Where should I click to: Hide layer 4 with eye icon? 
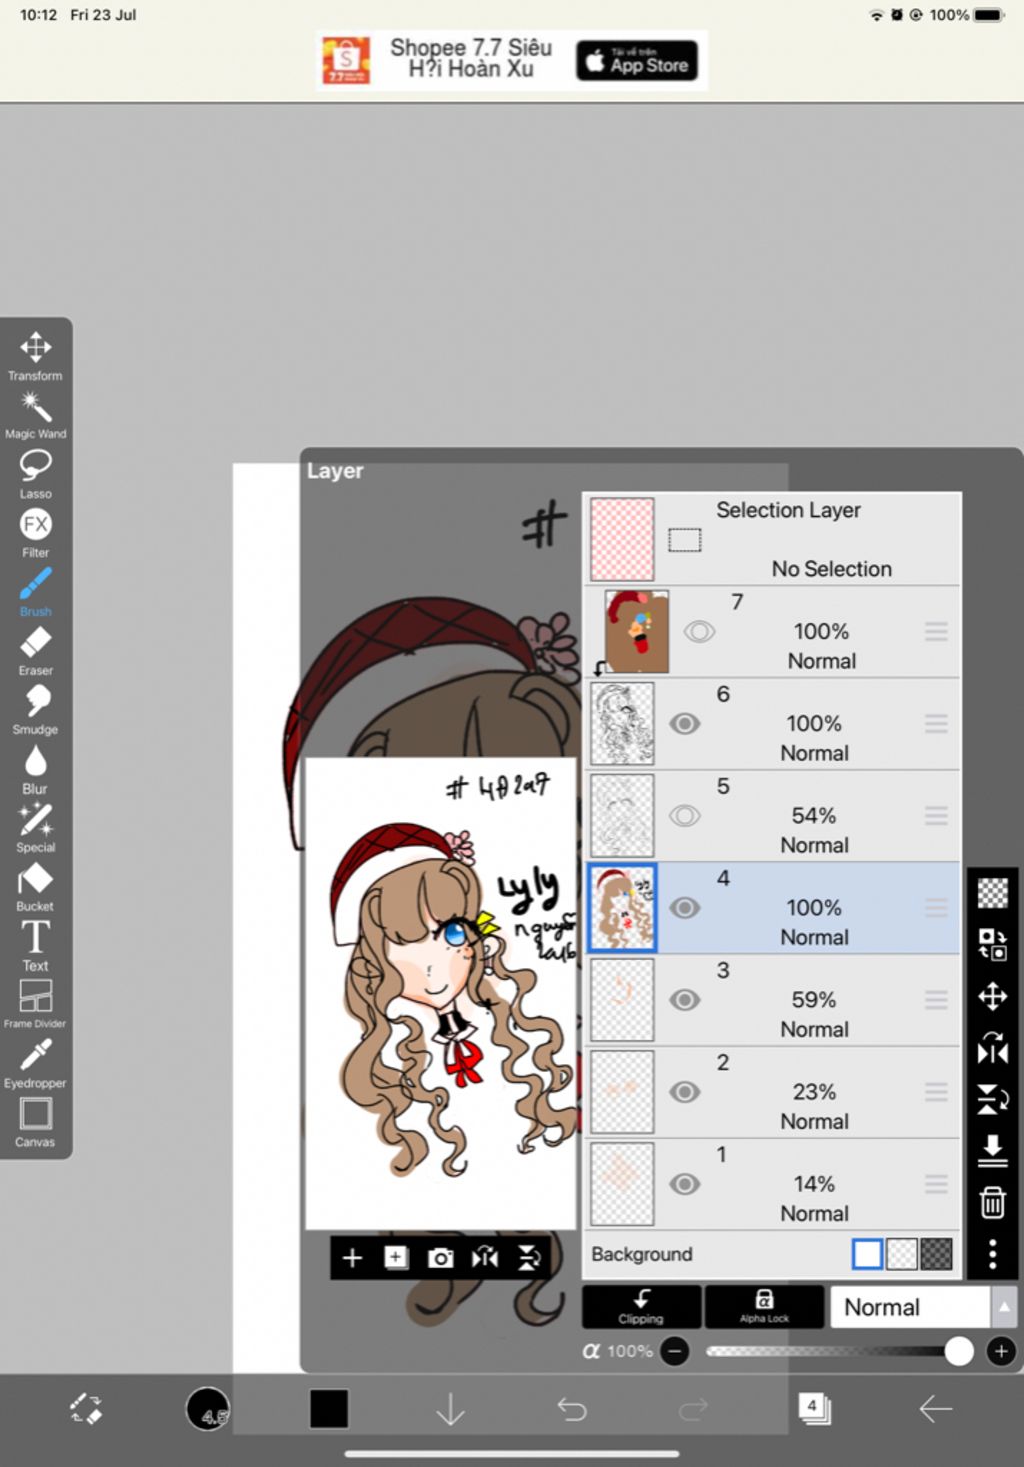[x=685, y=908]
